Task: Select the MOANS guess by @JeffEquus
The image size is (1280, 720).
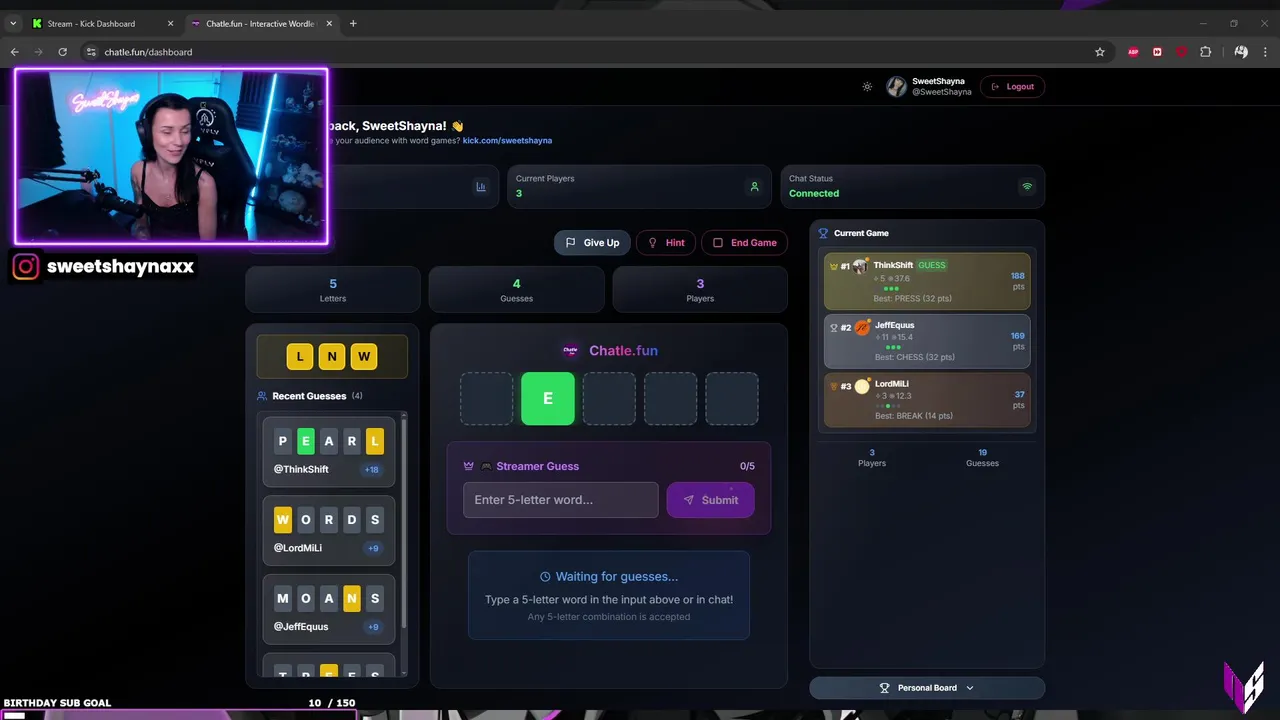Action: pyautogui.click(x=329, y=610)
